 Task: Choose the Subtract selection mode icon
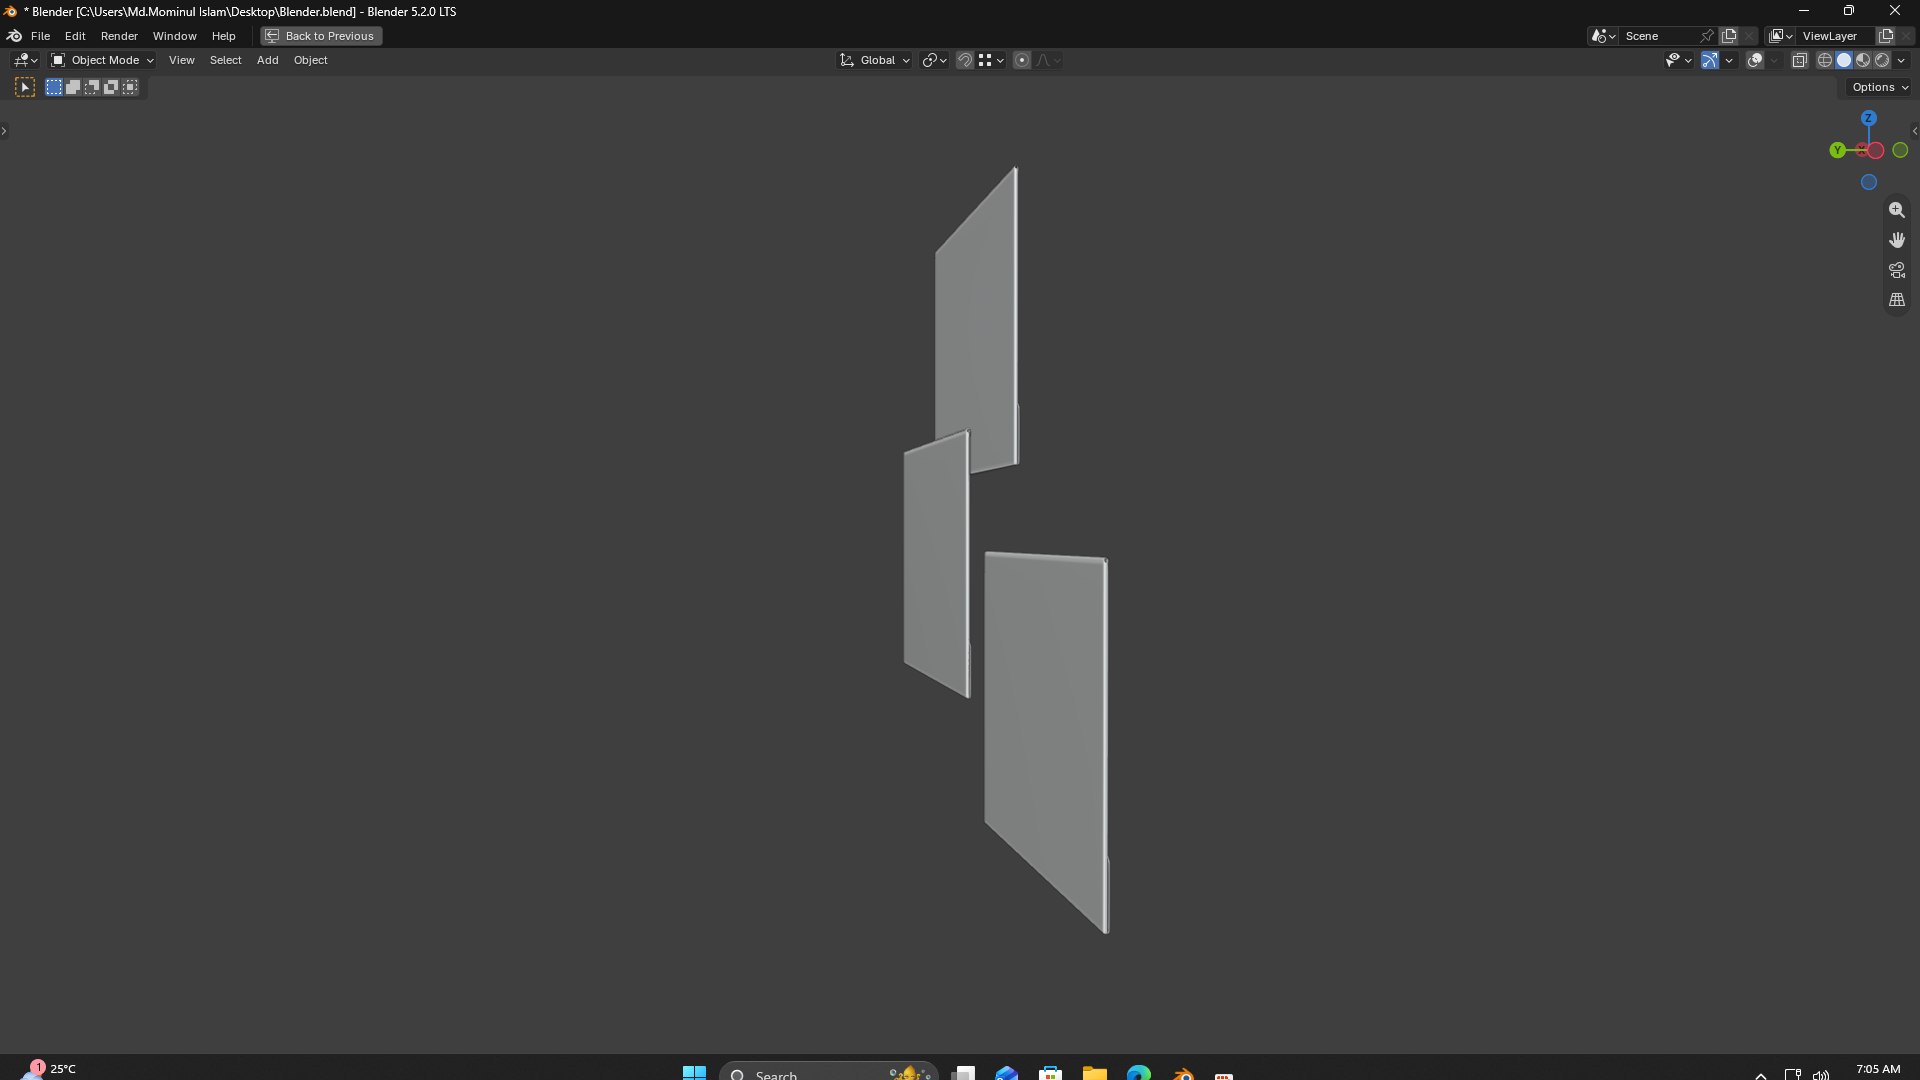pyautogui.click(x=92, y=88)
